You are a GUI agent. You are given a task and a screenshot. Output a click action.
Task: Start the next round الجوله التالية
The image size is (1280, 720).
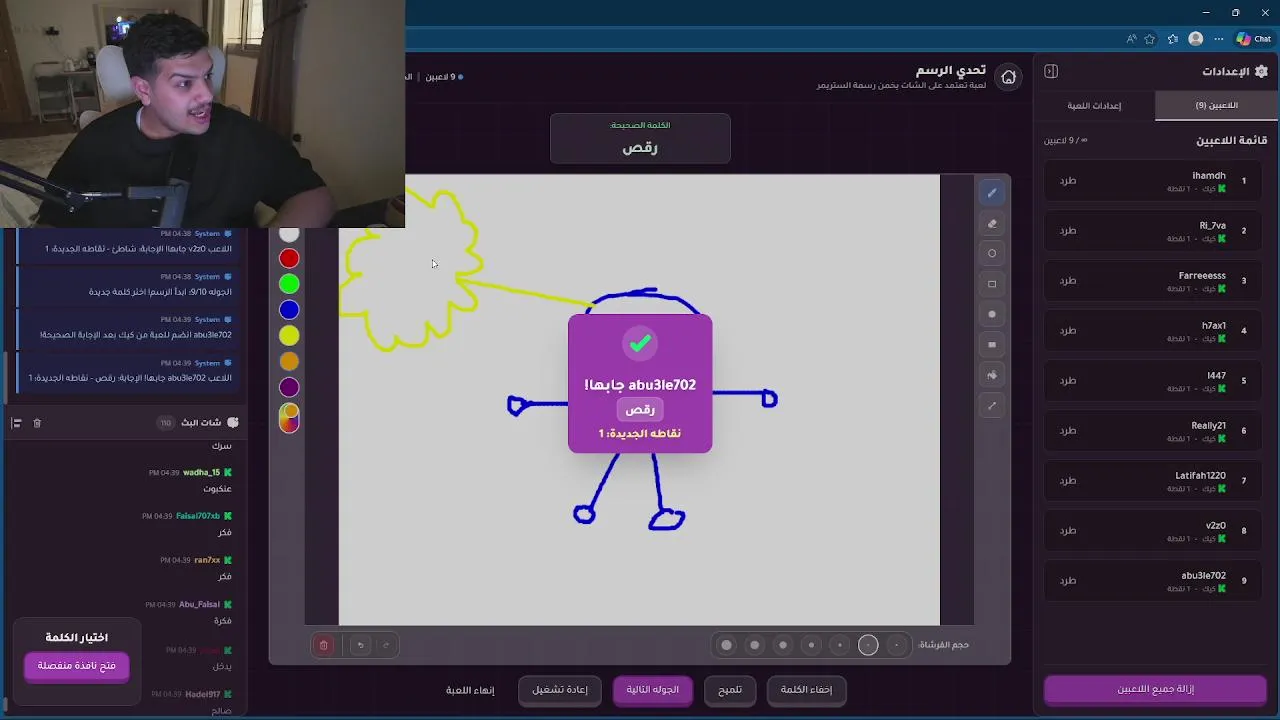[653, 690]
